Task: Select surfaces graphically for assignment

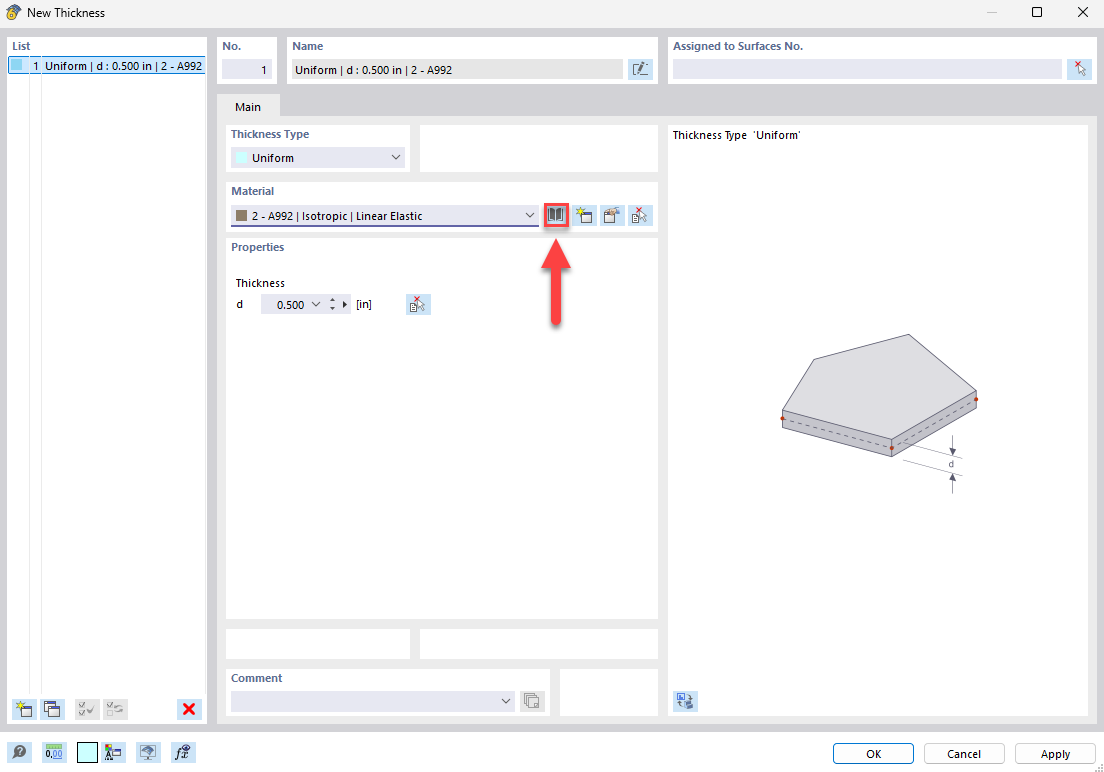Action: point(1078,68)
